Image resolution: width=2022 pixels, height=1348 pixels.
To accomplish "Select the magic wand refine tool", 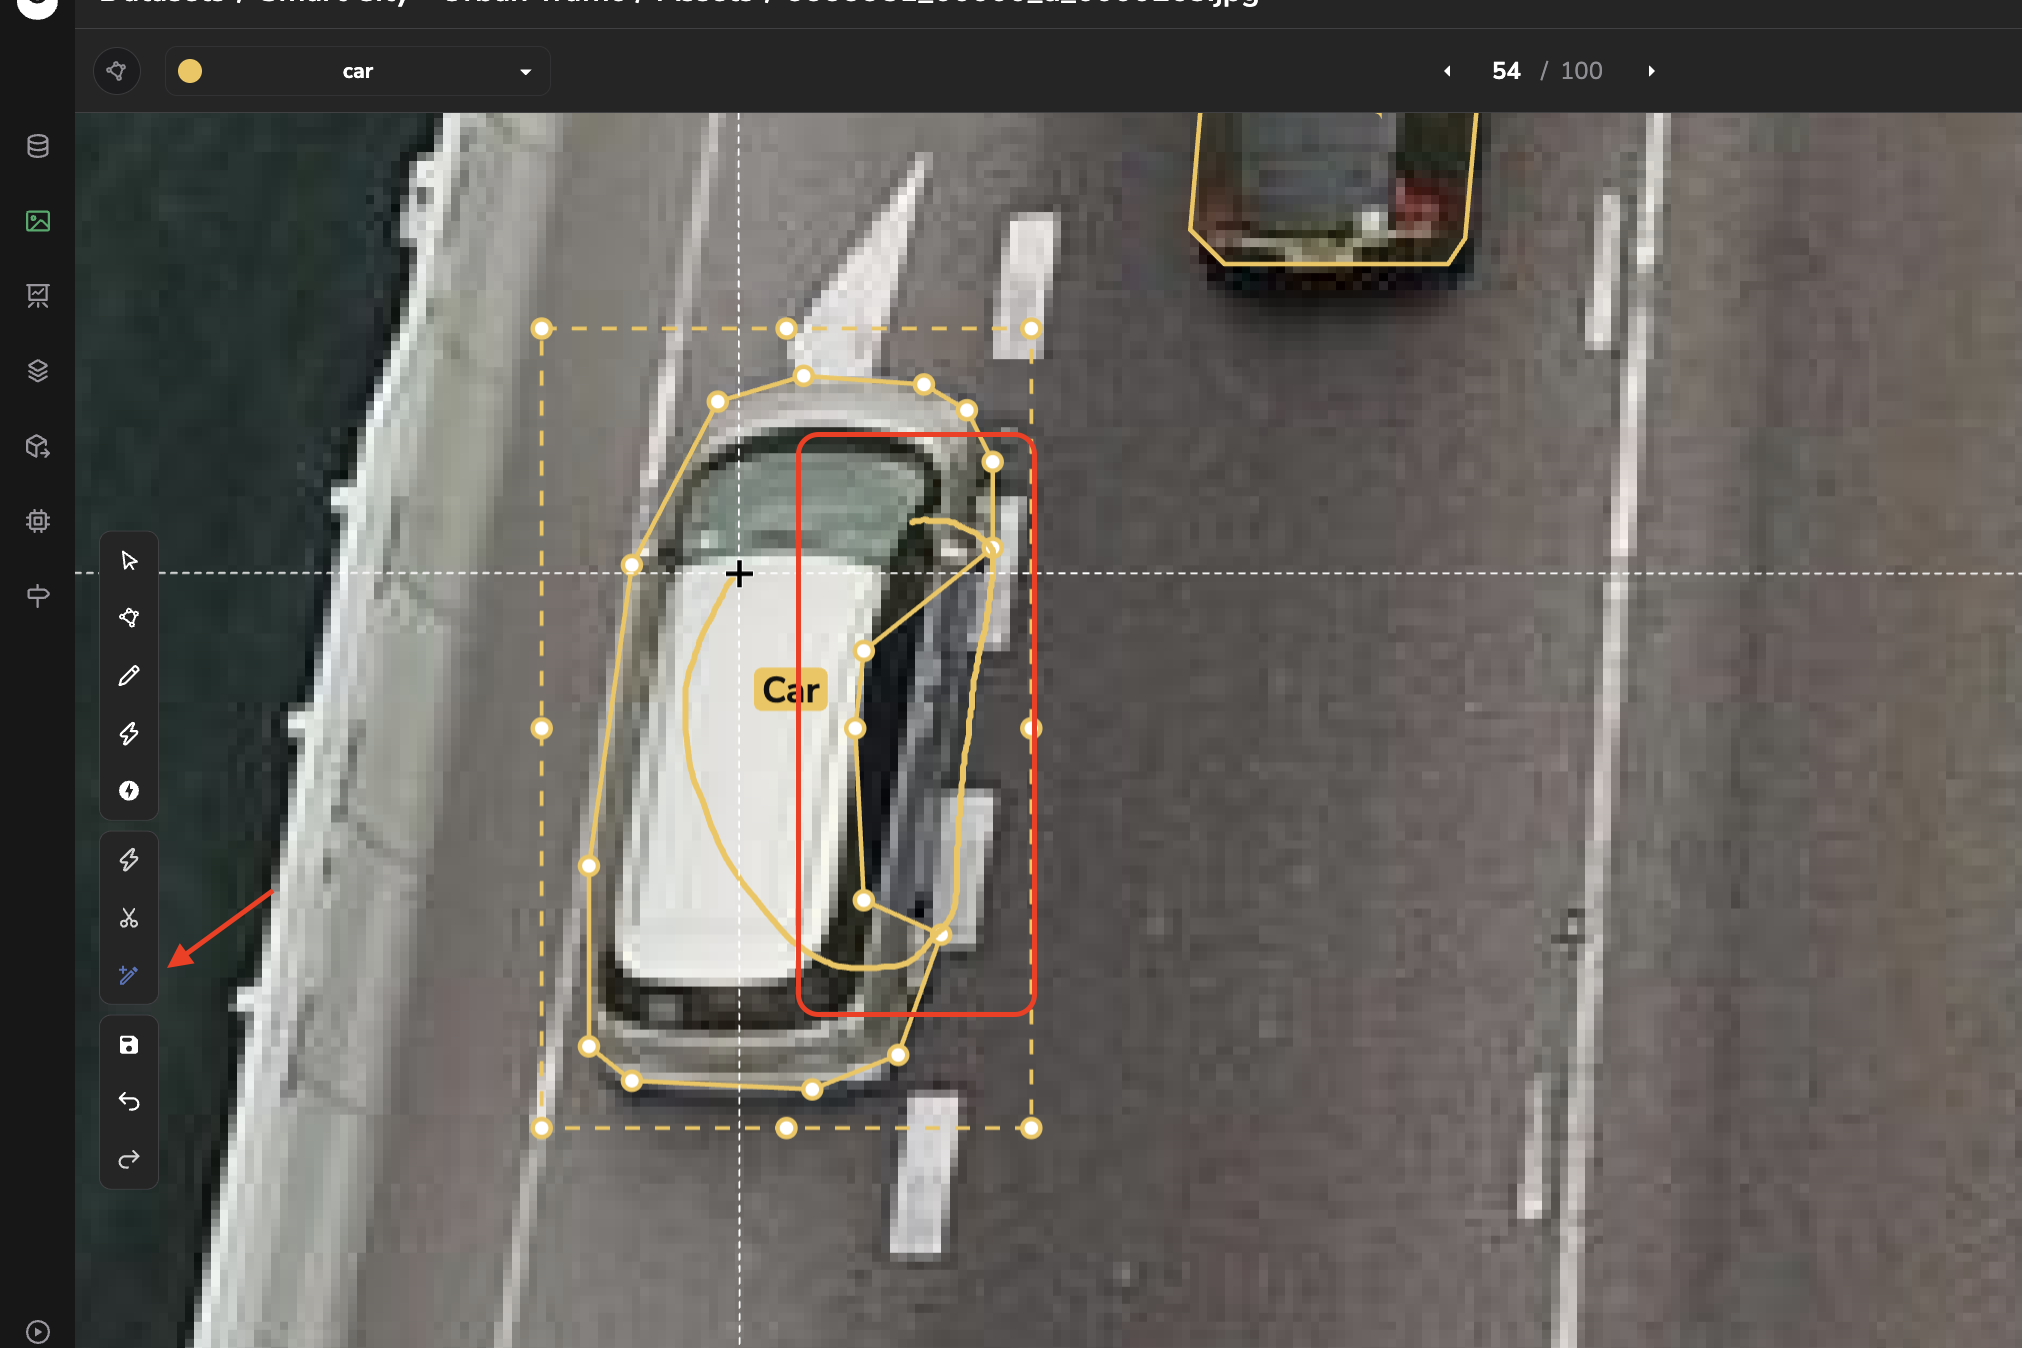I will (129, 975).
